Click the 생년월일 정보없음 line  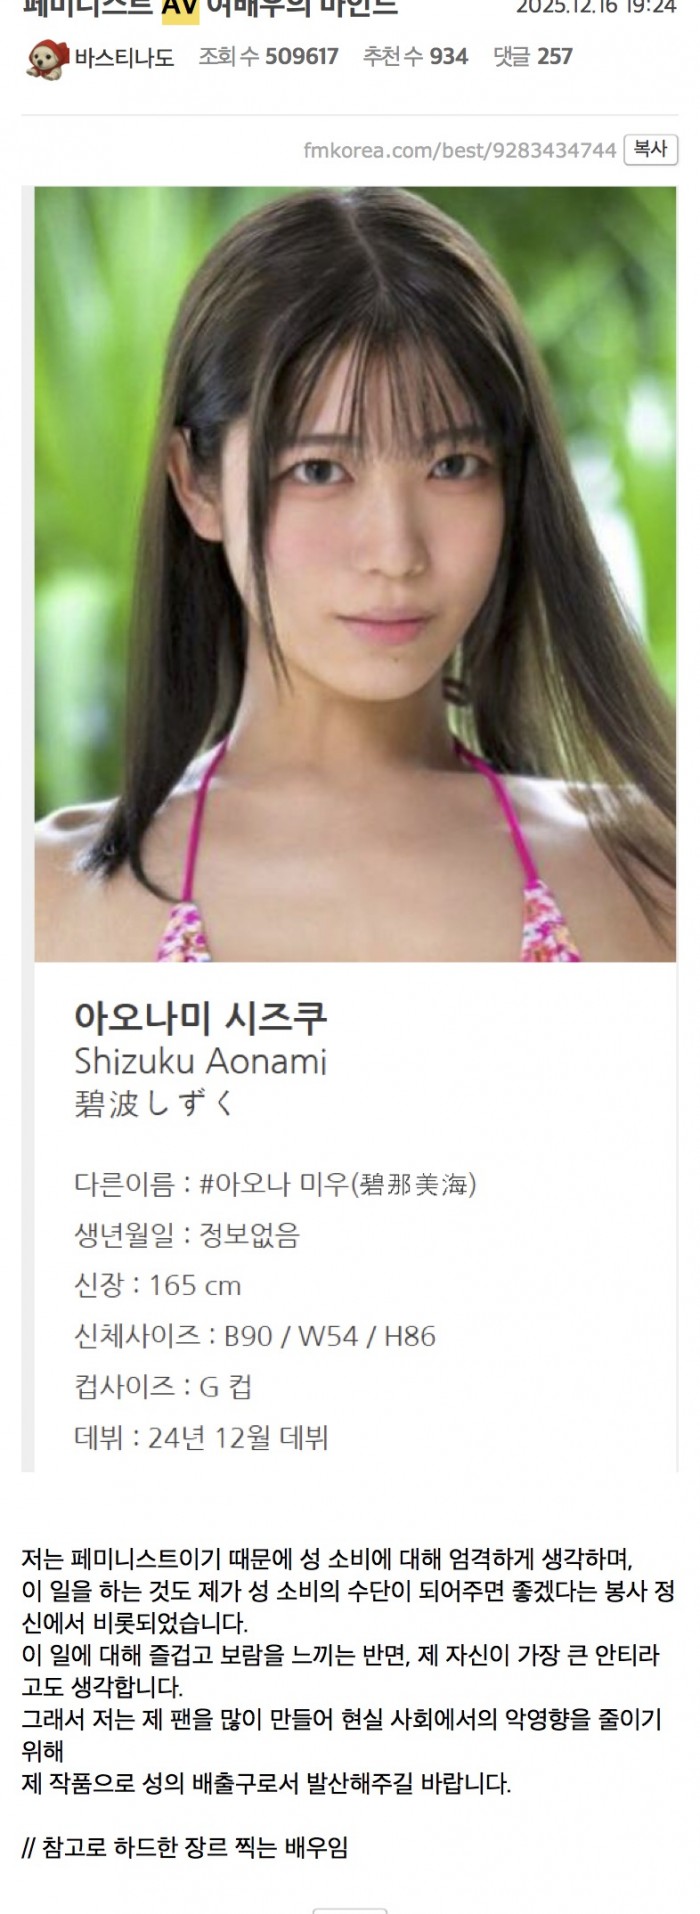point(187,1235)
